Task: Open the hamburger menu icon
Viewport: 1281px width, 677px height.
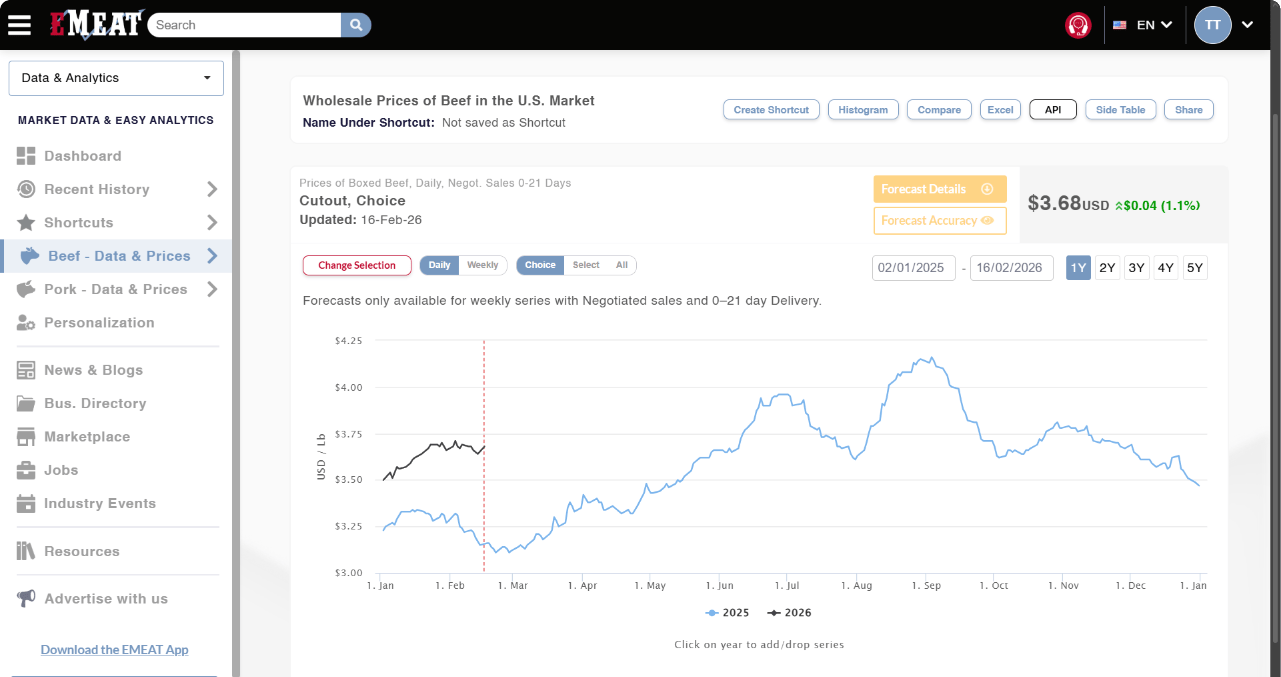Action: (19, 24)
